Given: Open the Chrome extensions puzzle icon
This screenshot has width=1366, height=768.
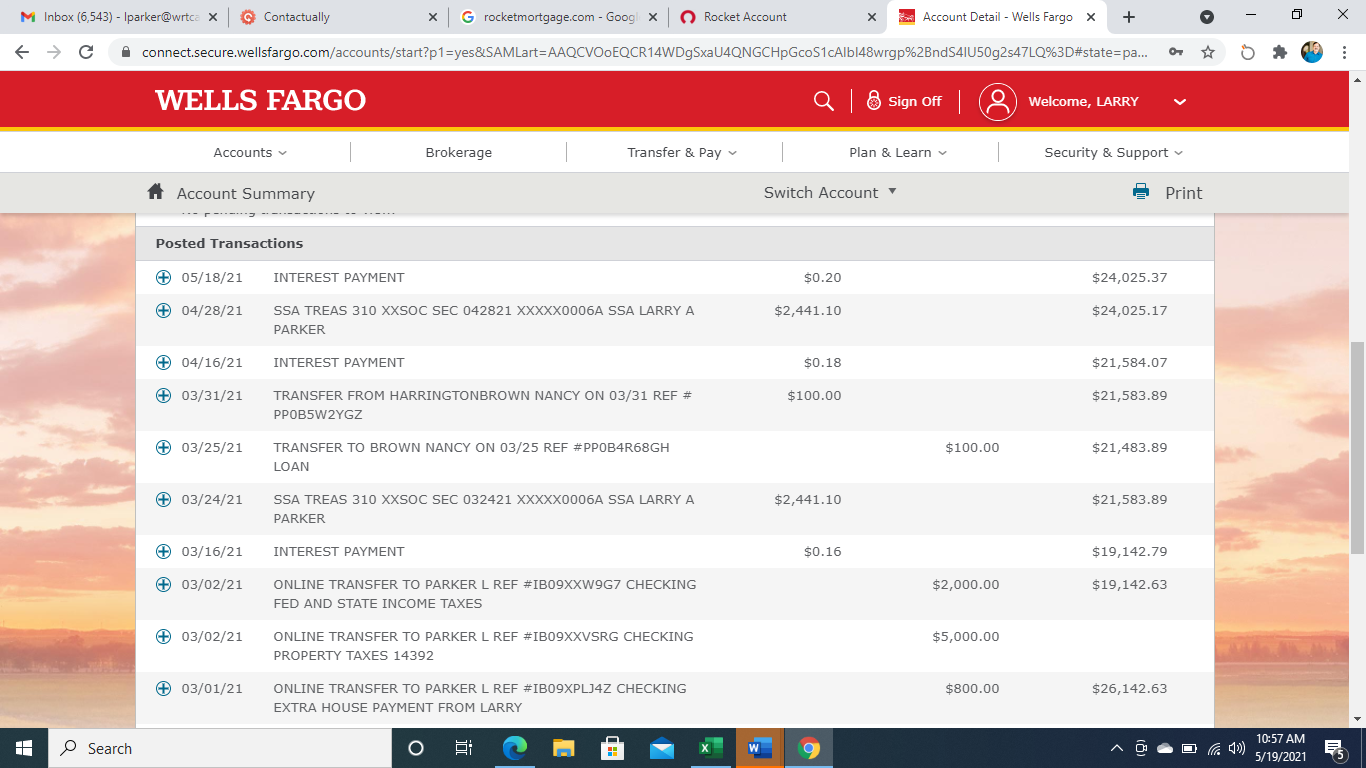Looking at the screenshot, I should [x=1280, y=52].
